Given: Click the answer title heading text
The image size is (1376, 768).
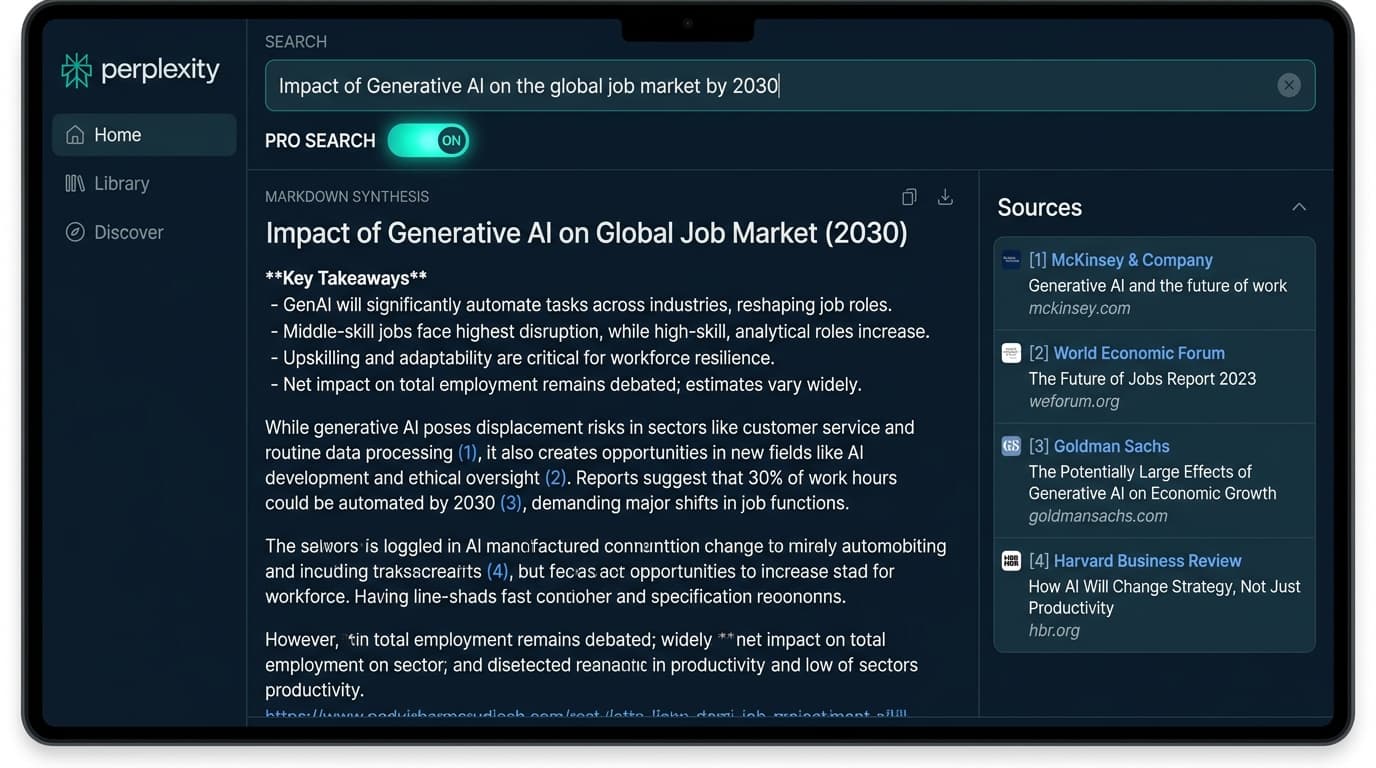Looking at the screenshot, I should pyautogui.click(x=586, y=234).
